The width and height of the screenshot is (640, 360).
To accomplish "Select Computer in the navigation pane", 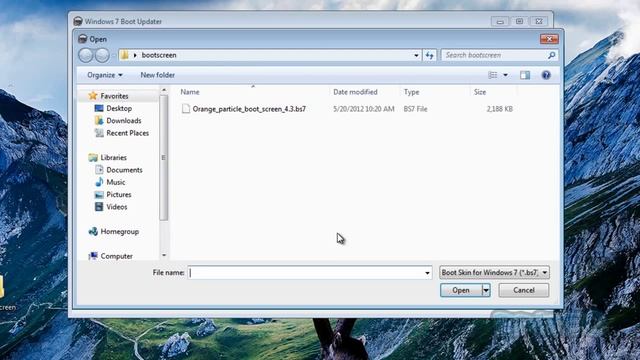I will click(116, 256).
